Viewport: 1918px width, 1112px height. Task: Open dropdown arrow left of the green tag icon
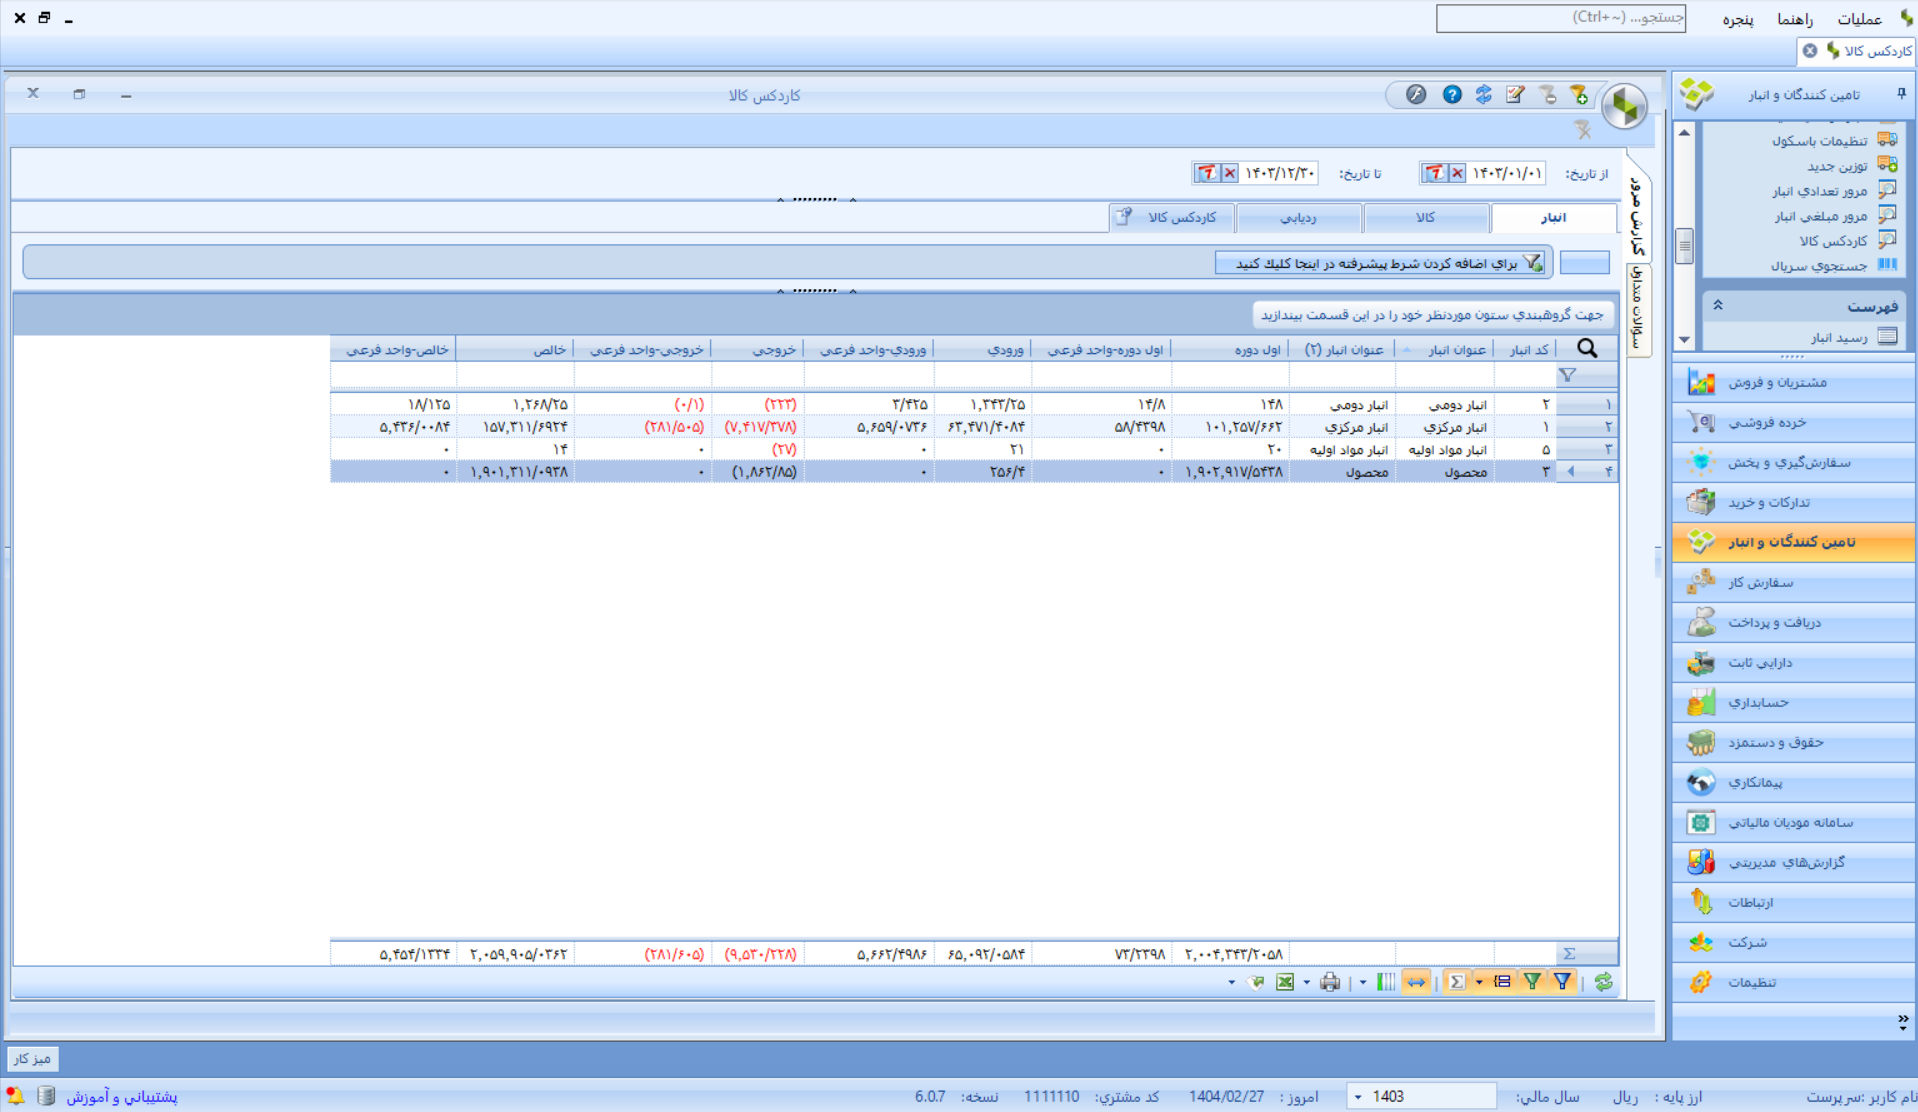[1231, 983]
